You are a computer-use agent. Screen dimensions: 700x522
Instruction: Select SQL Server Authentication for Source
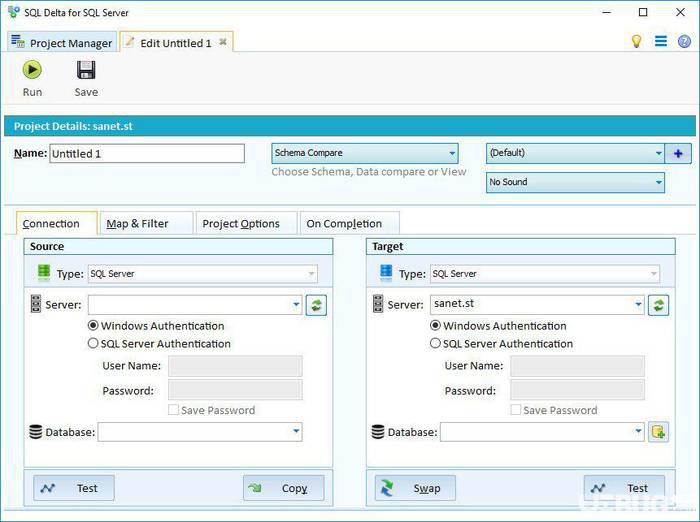[x=93, y=343]
